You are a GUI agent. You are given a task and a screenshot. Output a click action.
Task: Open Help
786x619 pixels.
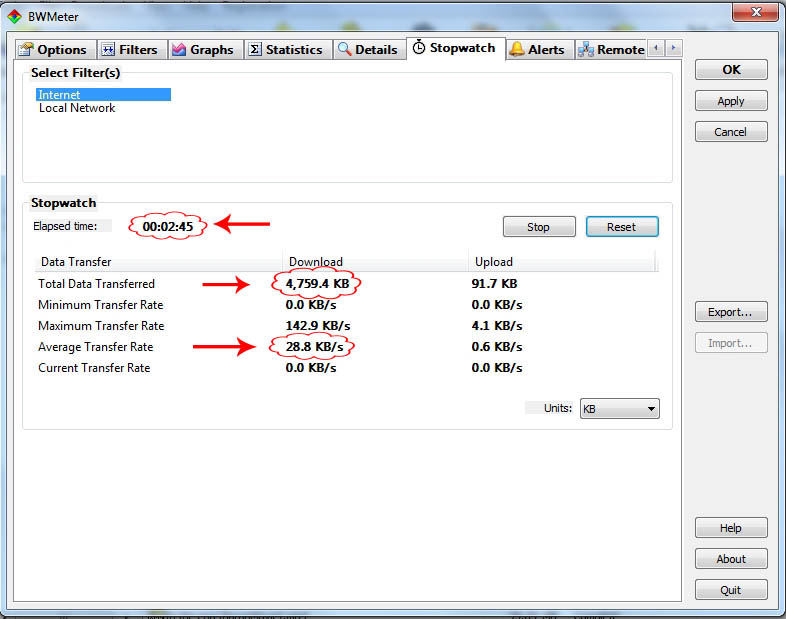pos(731,528)
